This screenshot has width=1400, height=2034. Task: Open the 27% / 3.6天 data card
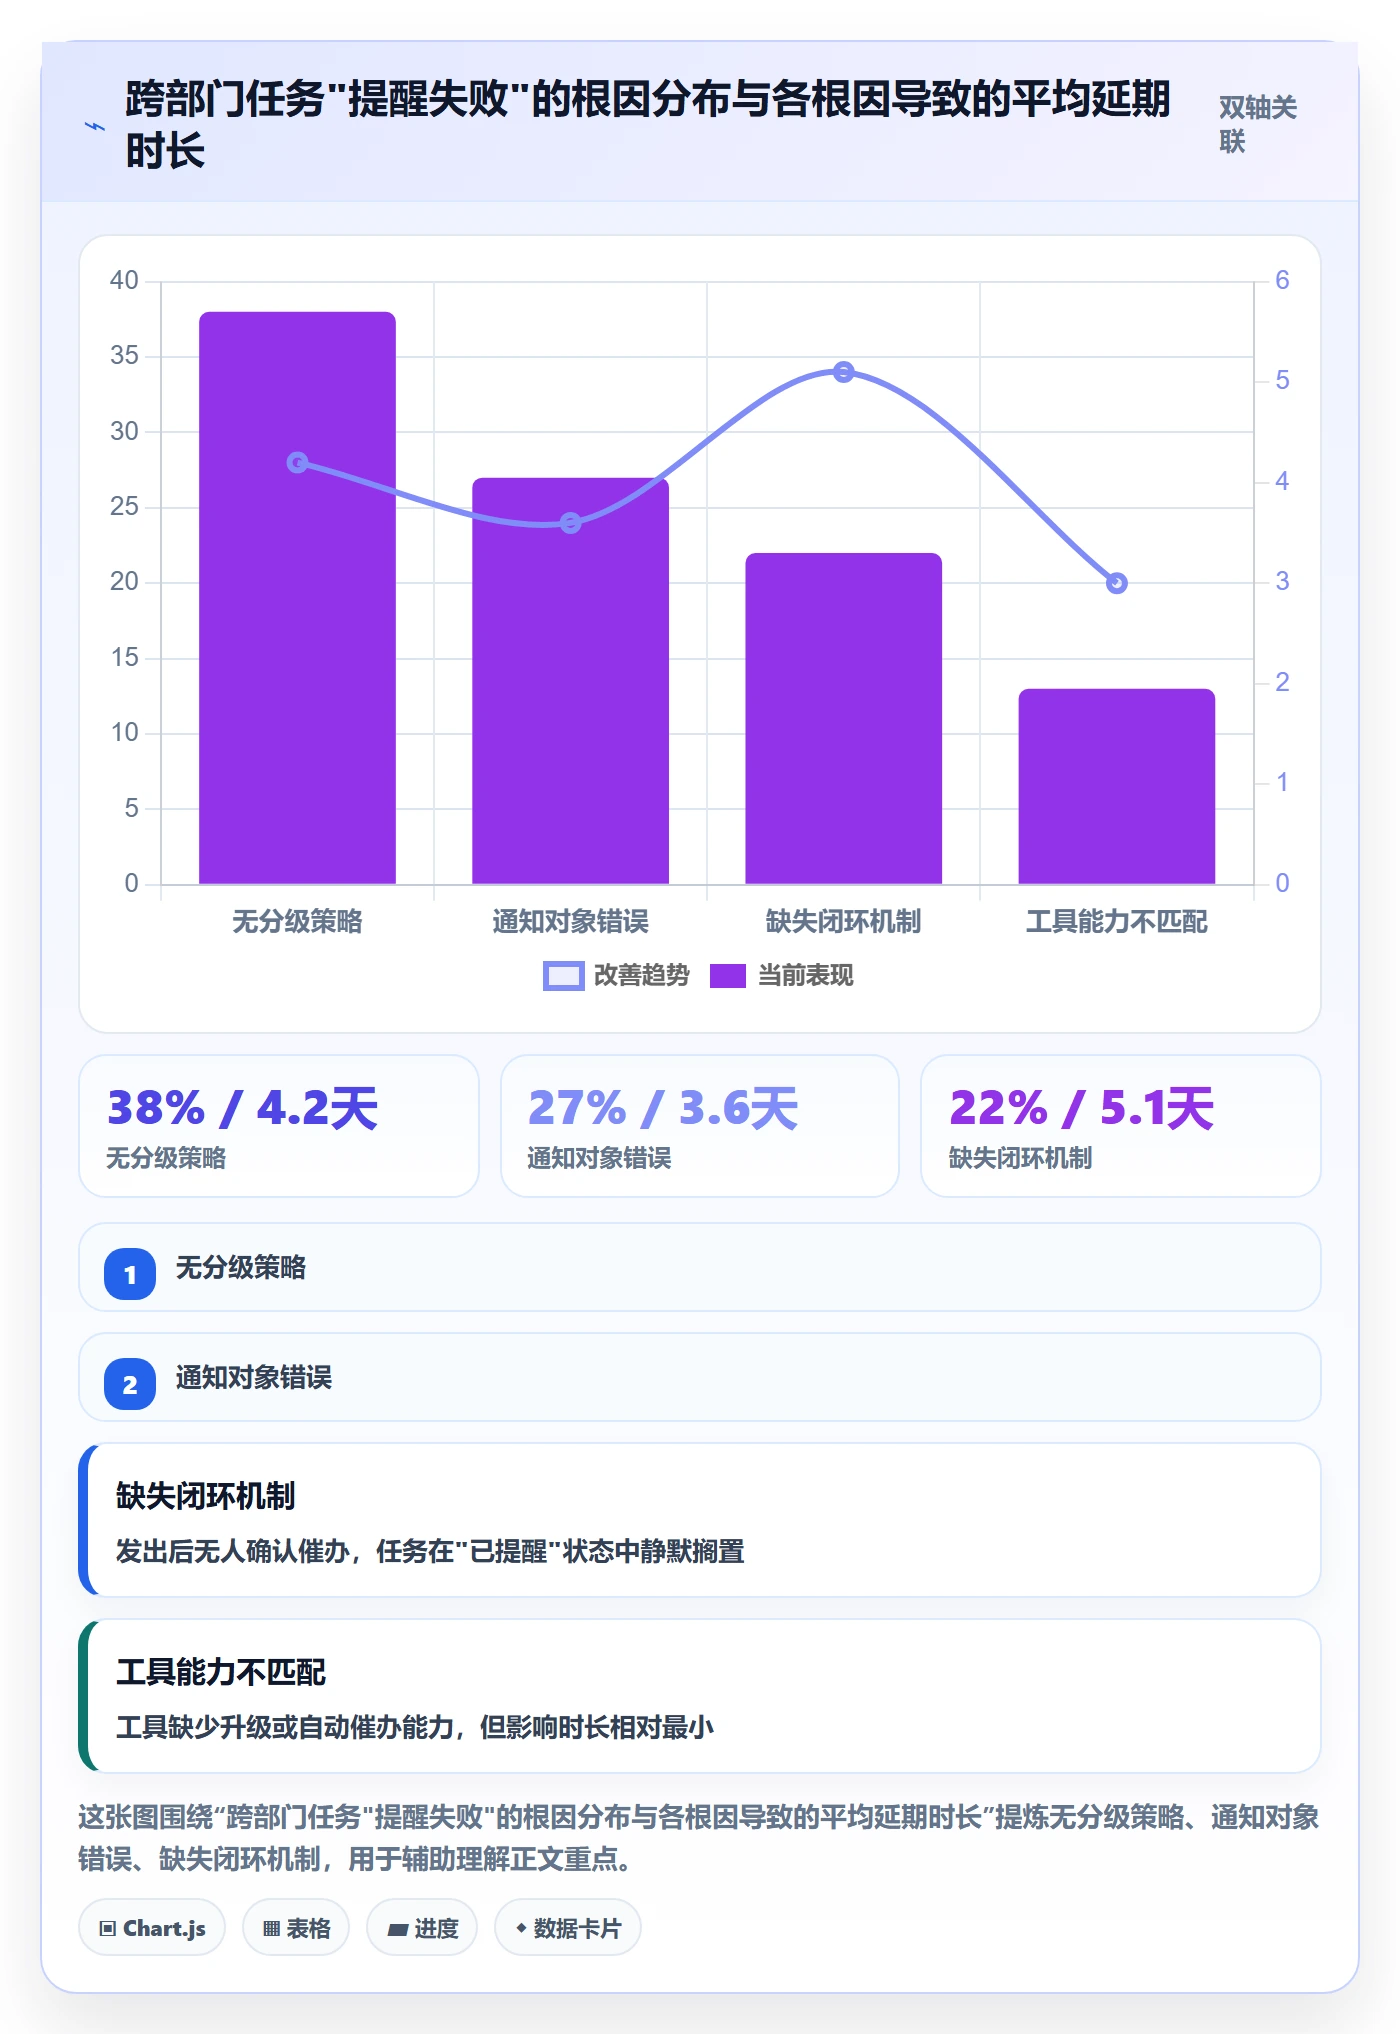click(x=700, y=1126)
